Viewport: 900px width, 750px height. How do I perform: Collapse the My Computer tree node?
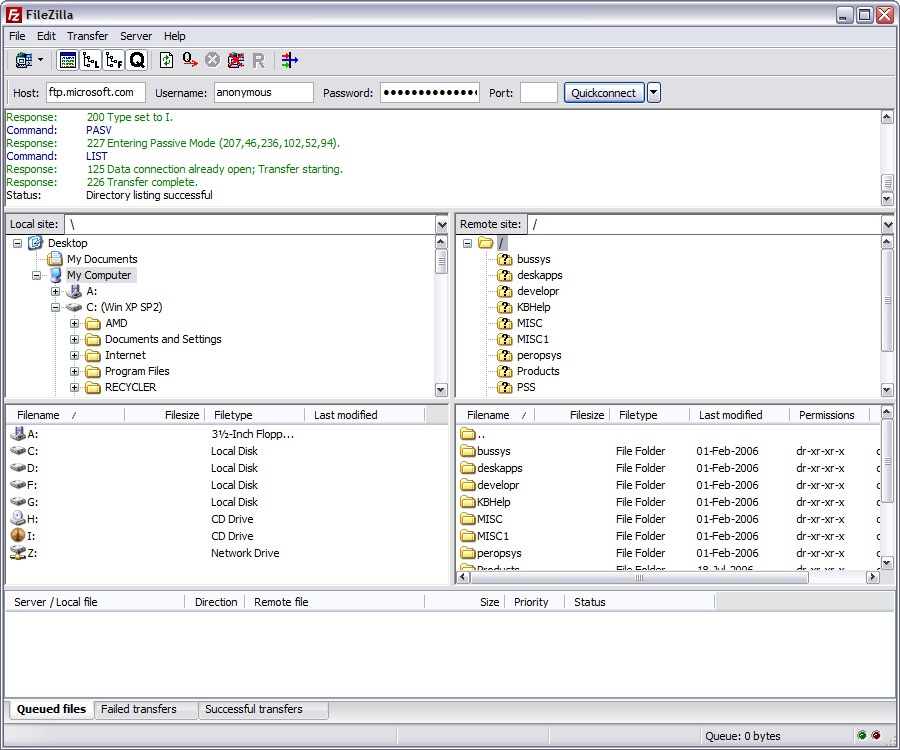[37, 275]
